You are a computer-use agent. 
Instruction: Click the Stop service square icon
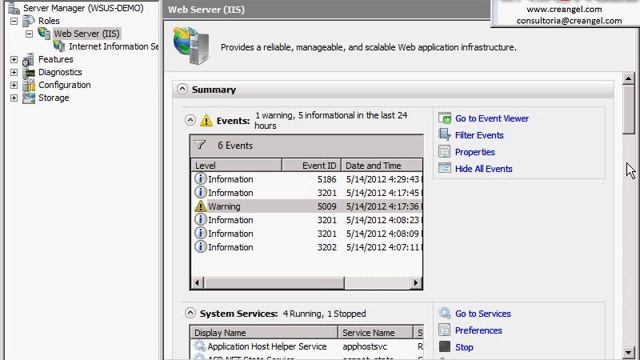[x=444, y=347]
